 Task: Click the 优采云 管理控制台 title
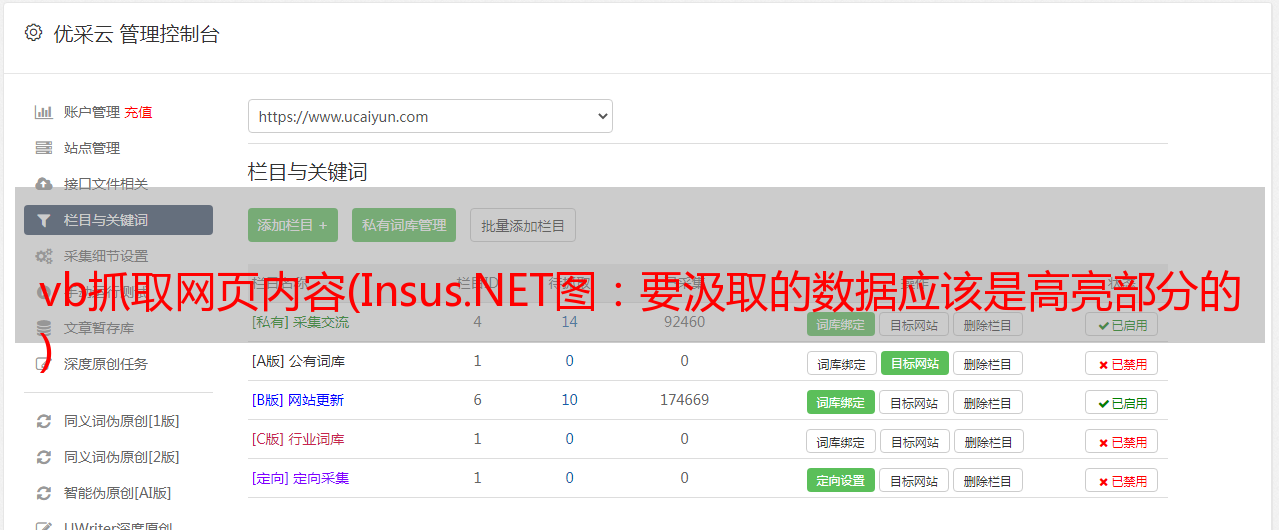[x=136, y=34]
